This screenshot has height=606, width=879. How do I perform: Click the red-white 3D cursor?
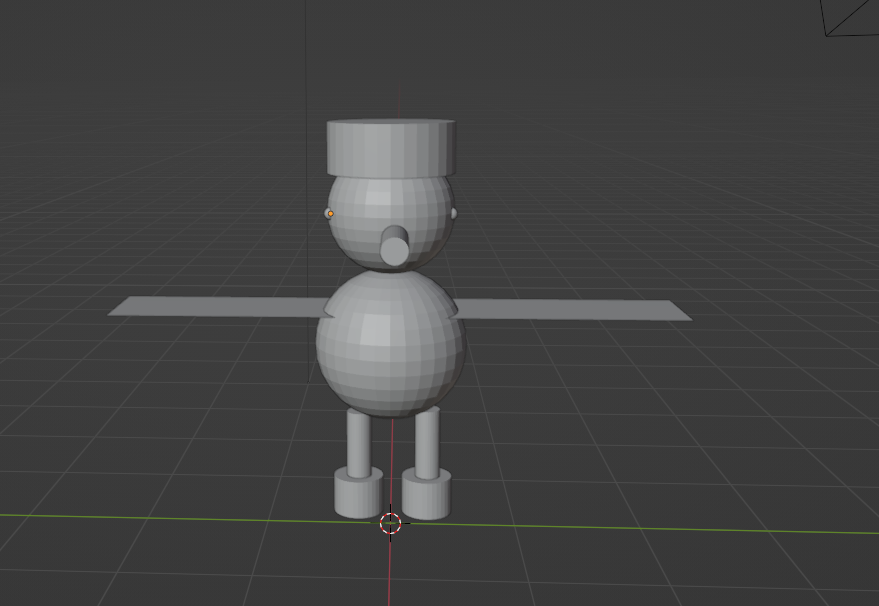[x=391, y=523]
